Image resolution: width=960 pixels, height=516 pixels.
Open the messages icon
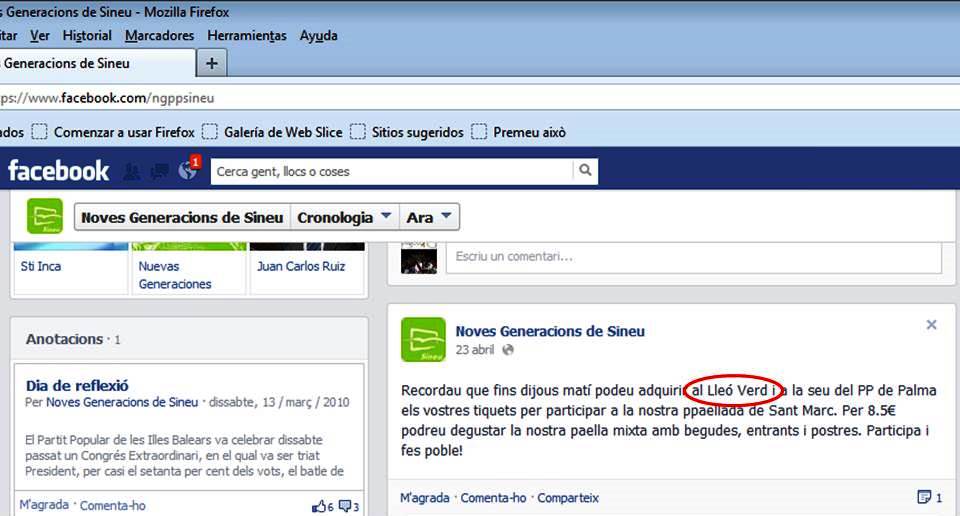click(159, 172)
